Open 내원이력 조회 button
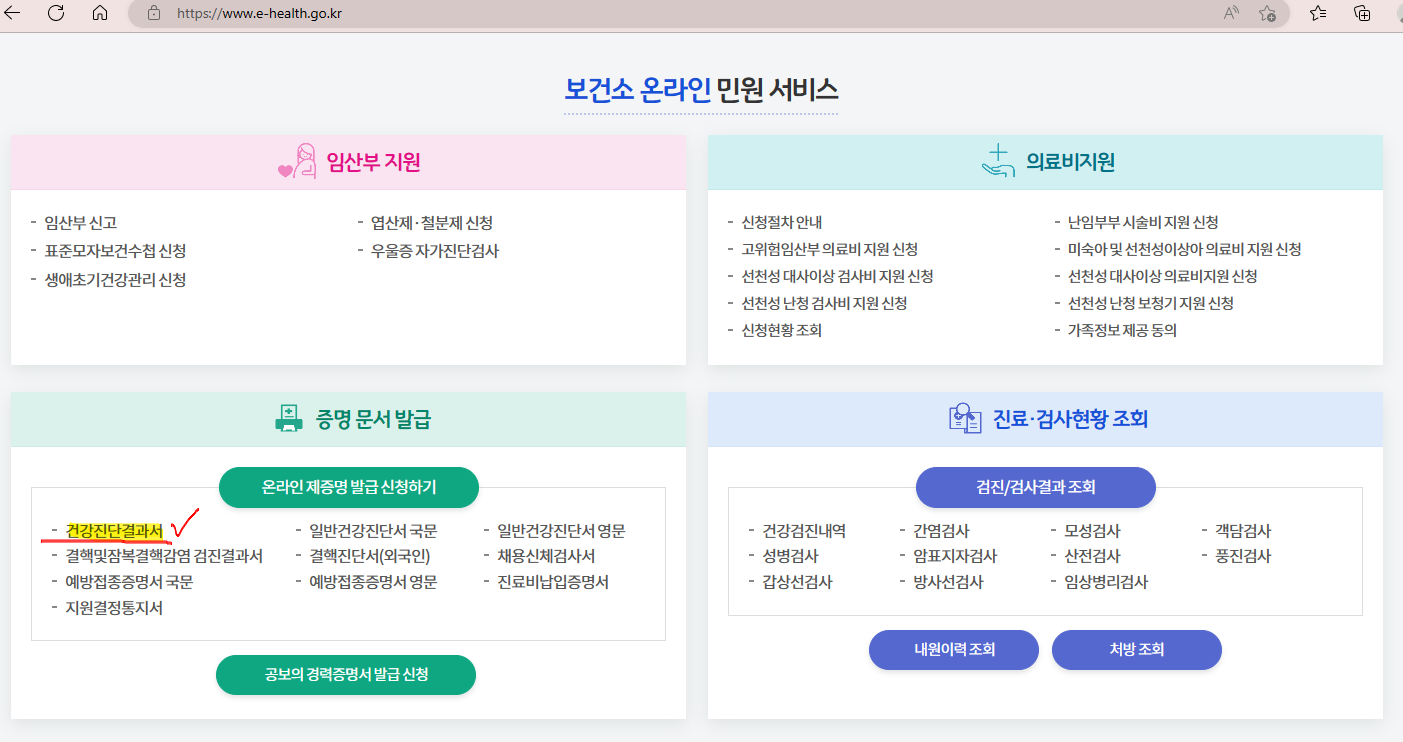This screenshot has height=742, width=1403. [954, 650]
